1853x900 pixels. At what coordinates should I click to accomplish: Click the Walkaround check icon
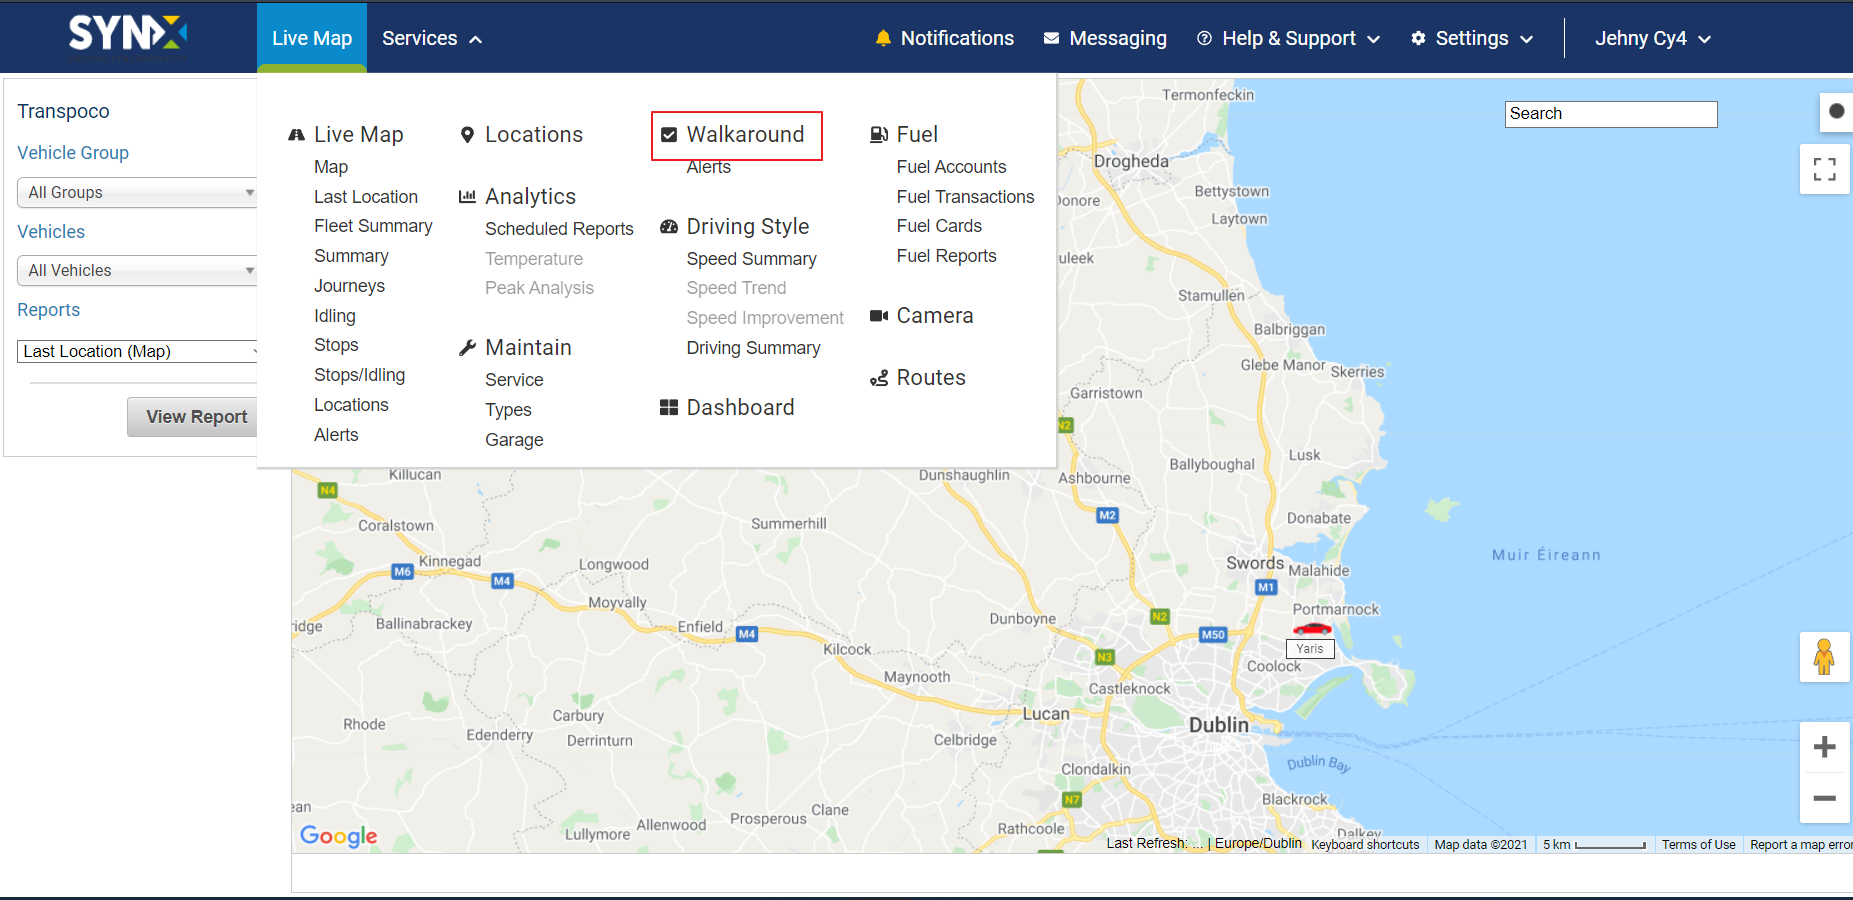pyautogui.click(x=669, y=135)
